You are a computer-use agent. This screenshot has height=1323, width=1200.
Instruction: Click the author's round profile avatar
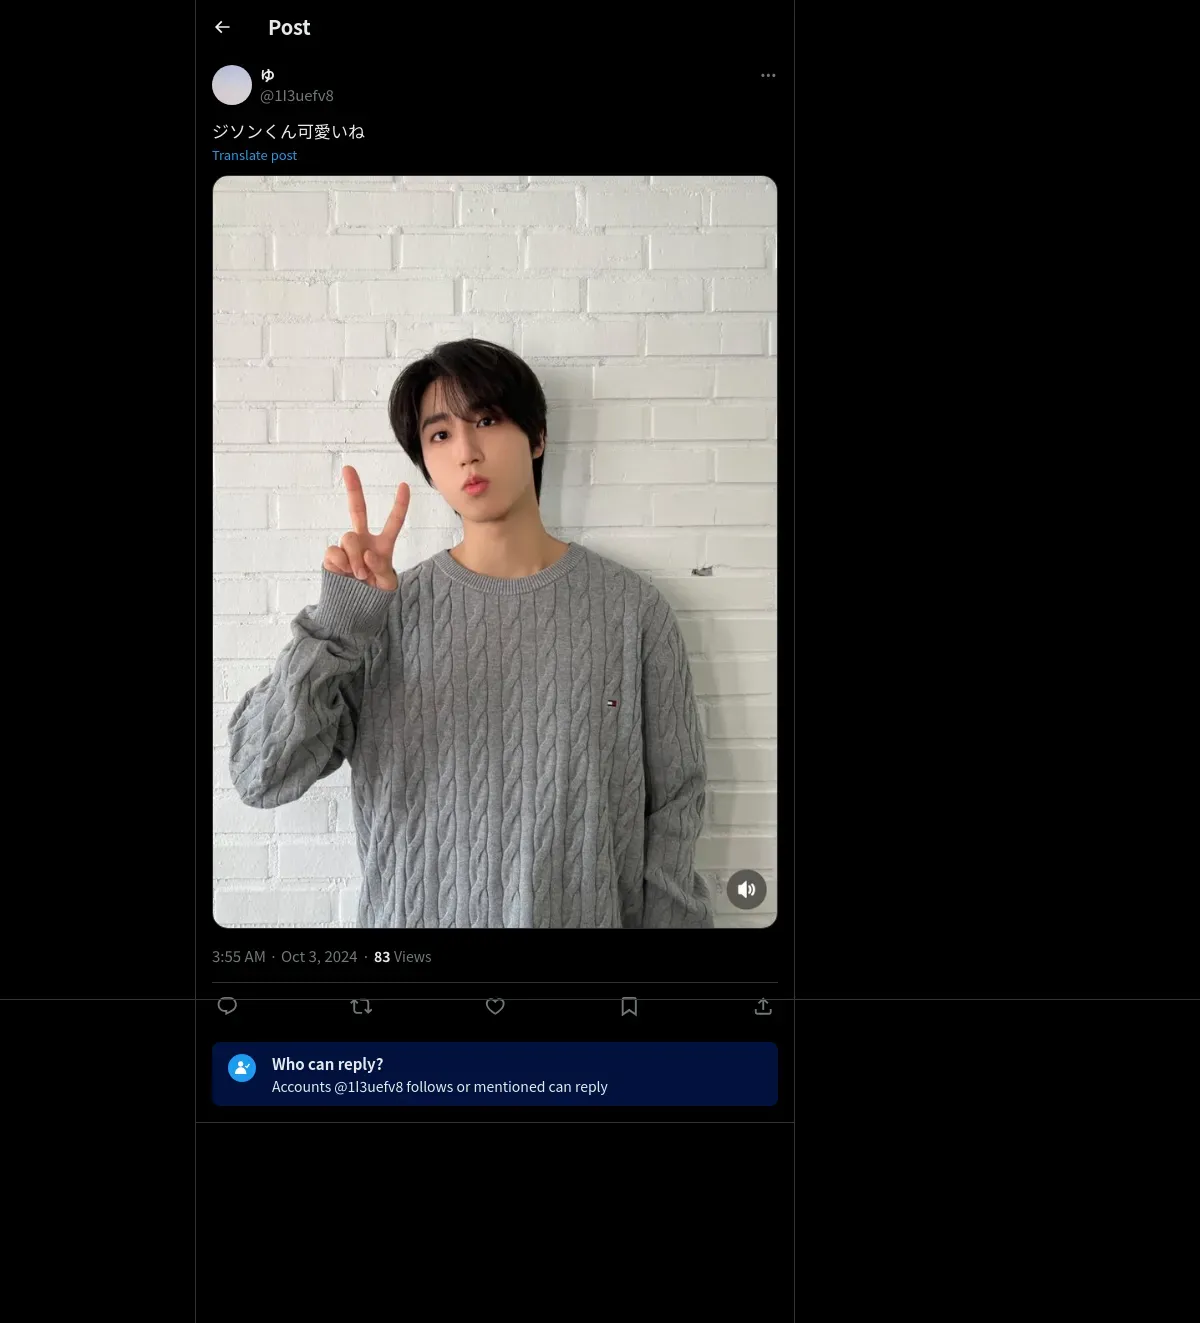(232, 85)
